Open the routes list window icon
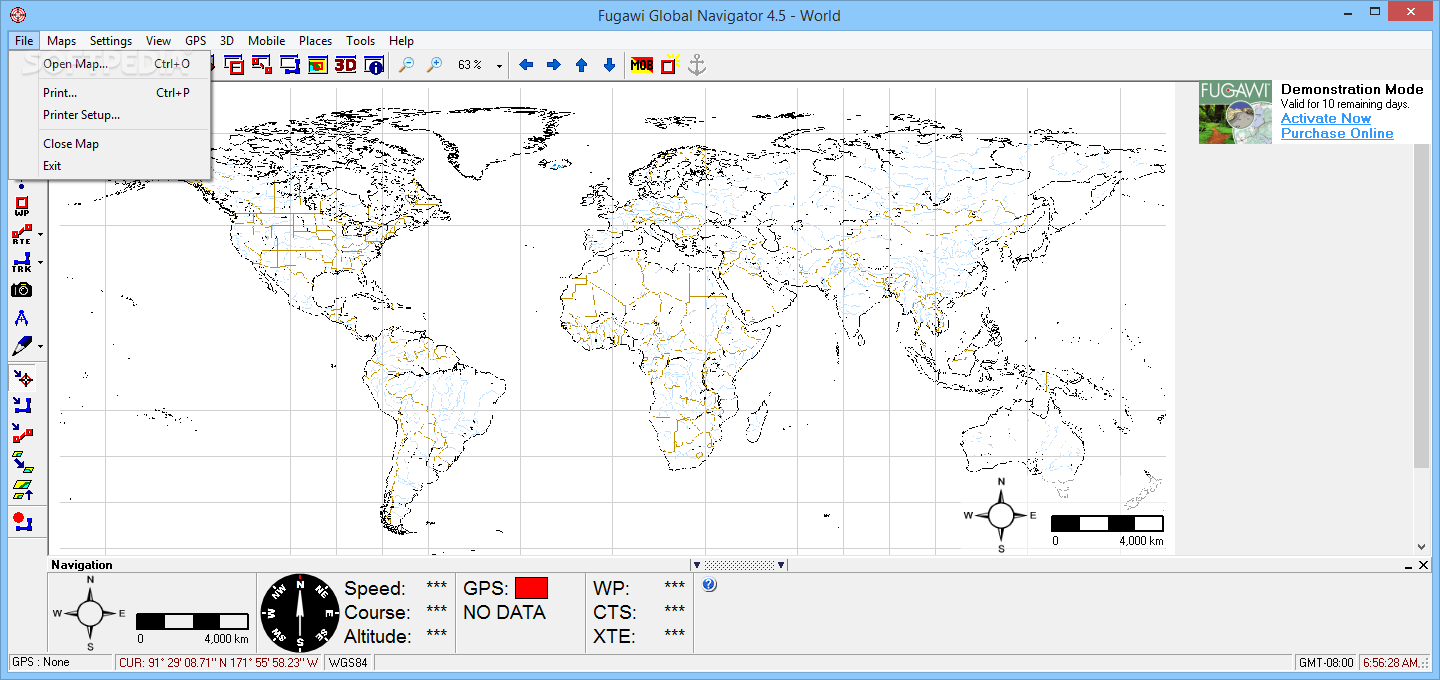This screenshot has height=680, width=1440. click(262, 65)
